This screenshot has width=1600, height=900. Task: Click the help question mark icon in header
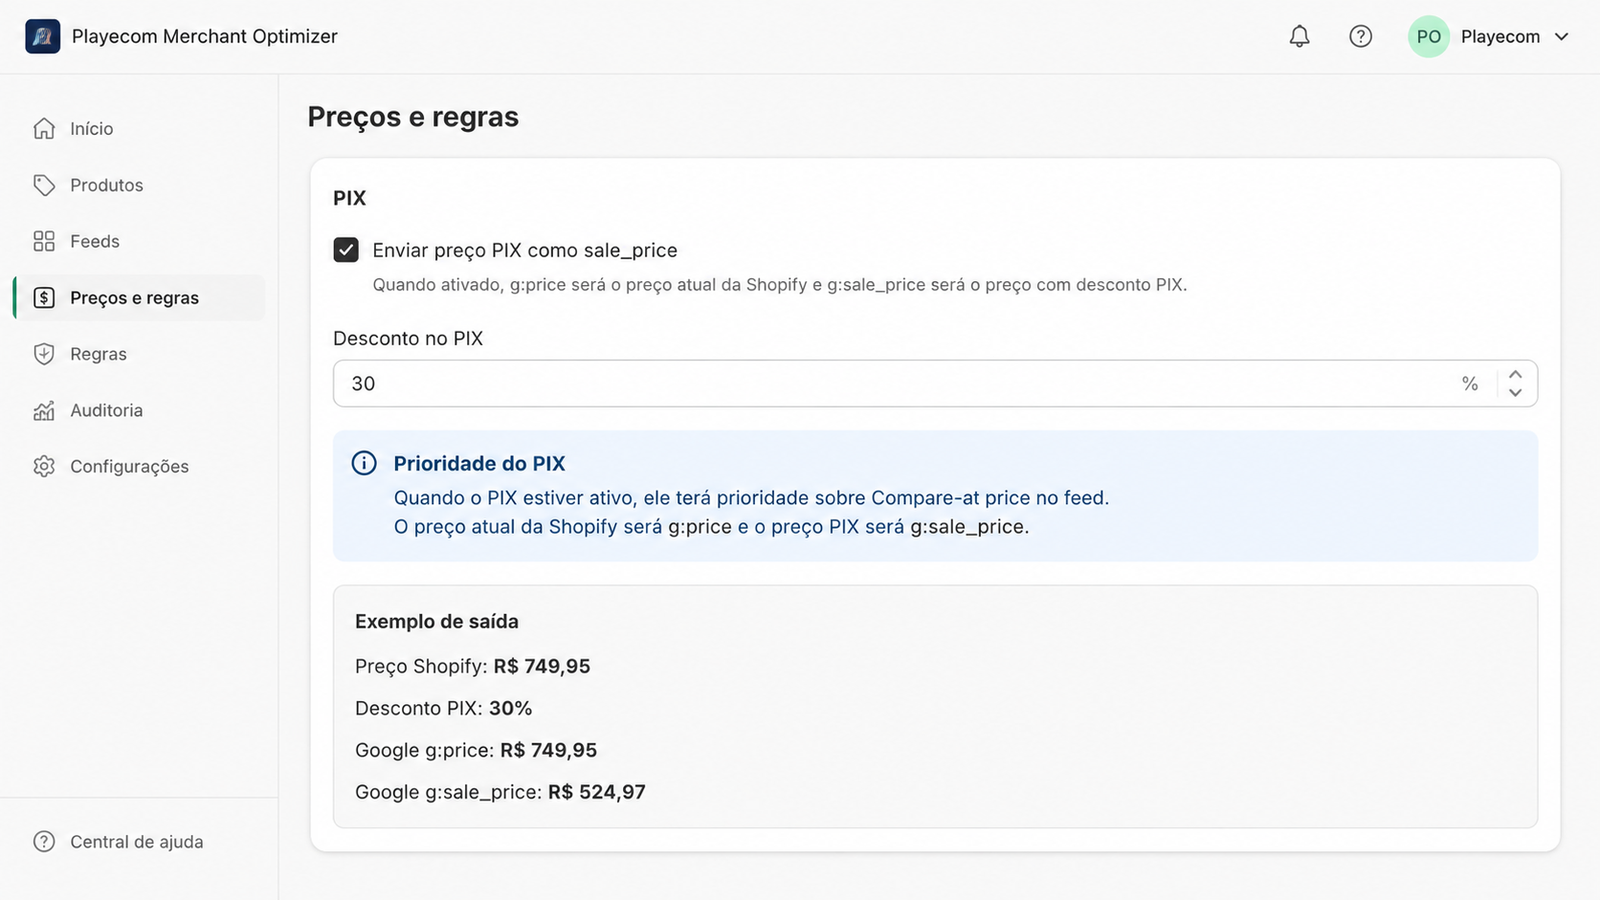[x=1360, y=36]
